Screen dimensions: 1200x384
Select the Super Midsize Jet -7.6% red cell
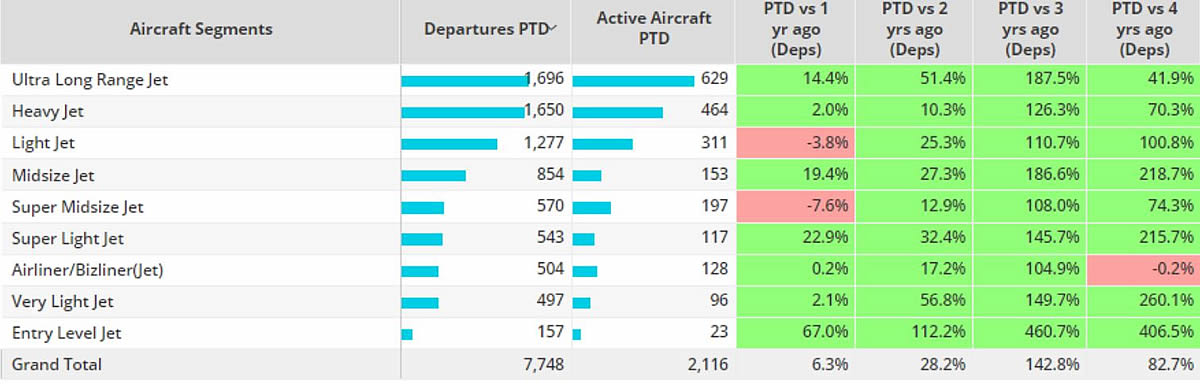795,207
